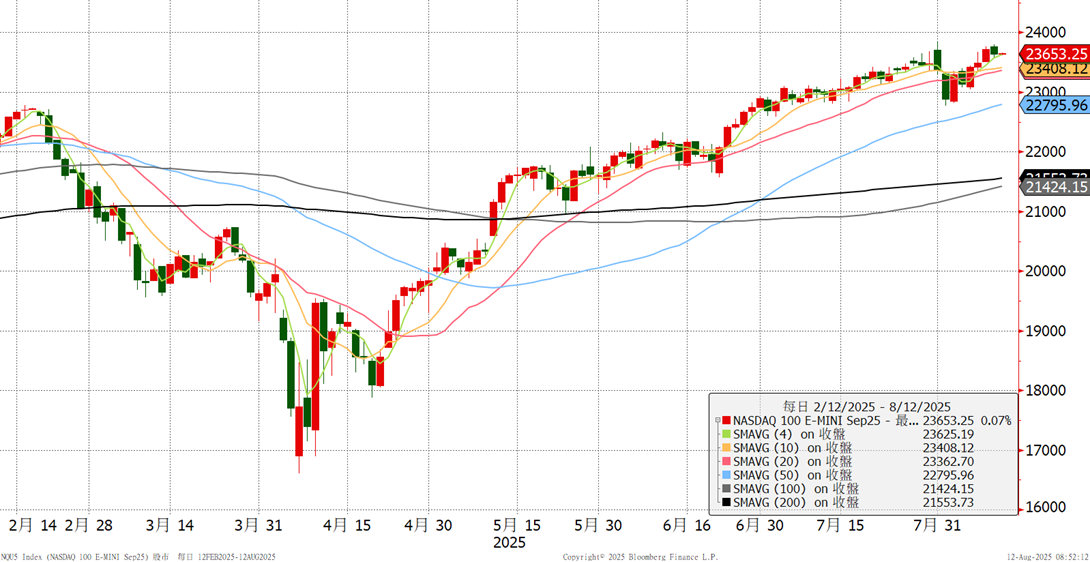The height and width of the screenshot is (562, 1090).
Task: Click the black SMAVG (200) legend swatch
Action: point(726,502)
